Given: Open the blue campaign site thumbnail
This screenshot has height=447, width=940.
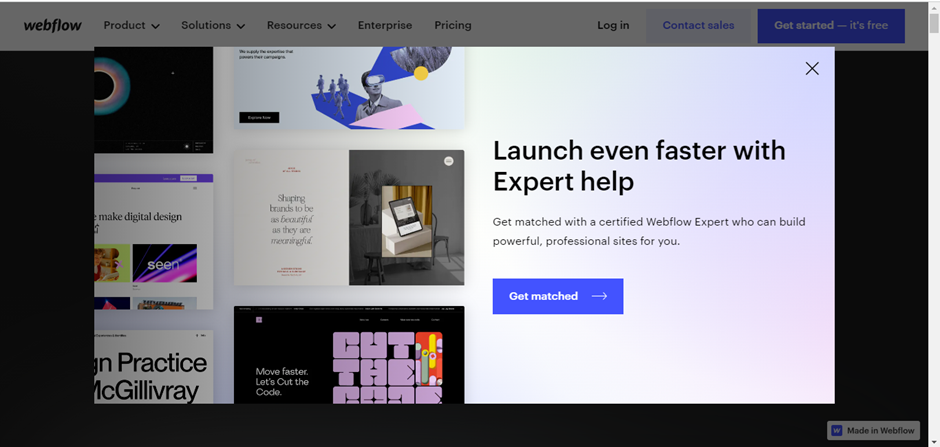Looking at the screenshot, I should click(x=349, y=88).
